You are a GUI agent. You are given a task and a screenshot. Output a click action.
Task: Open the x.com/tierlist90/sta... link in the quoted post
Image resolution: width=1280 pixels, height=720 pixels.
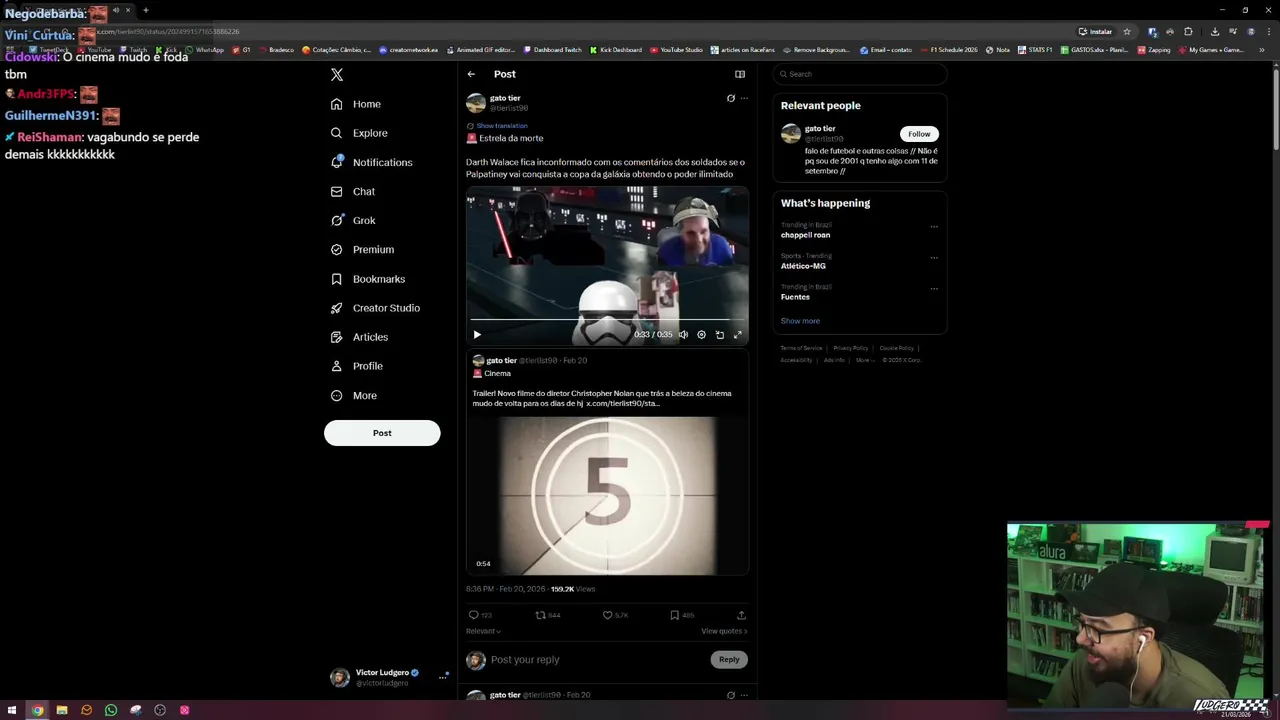(x=622, y=403)
